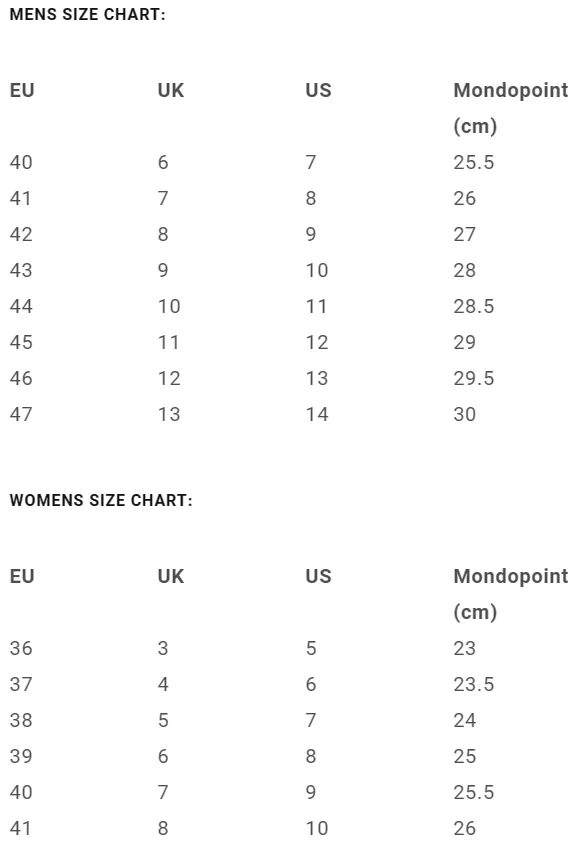Select mens EU size 47 cell
The height and width of the screenshot is (852, 578).
(21, 414)
